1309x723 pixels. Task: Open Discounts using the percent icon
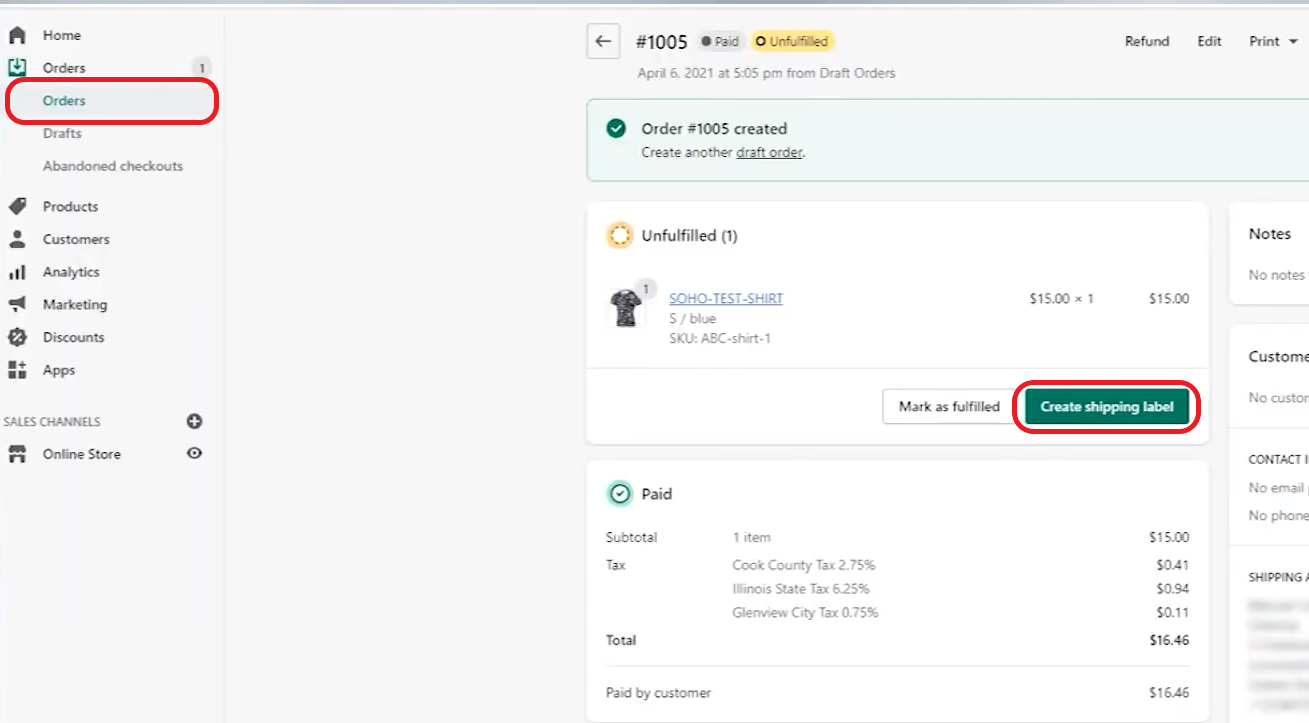[x=19, y=337]
